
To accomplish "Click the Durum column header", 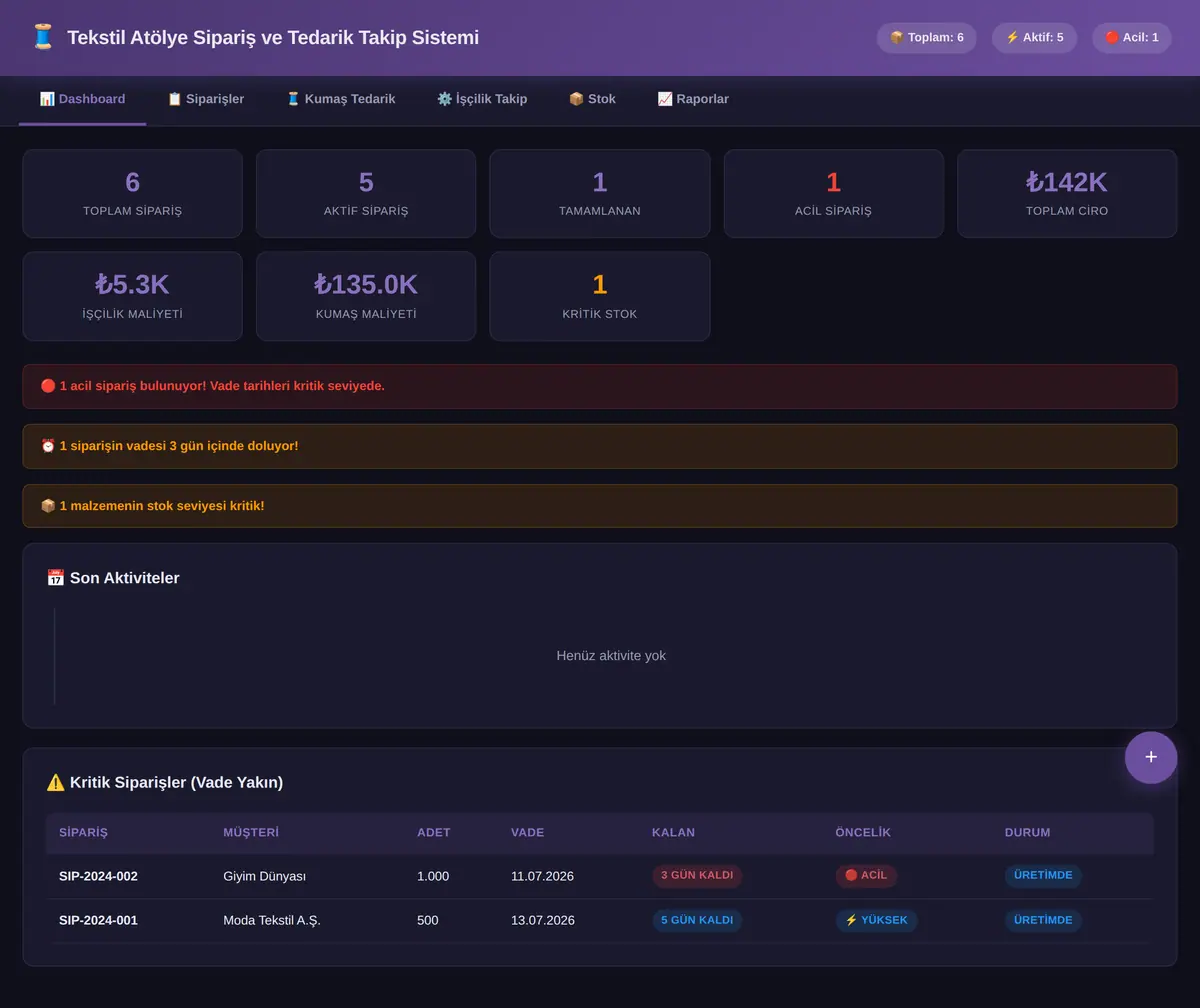I will point(1028,833).
